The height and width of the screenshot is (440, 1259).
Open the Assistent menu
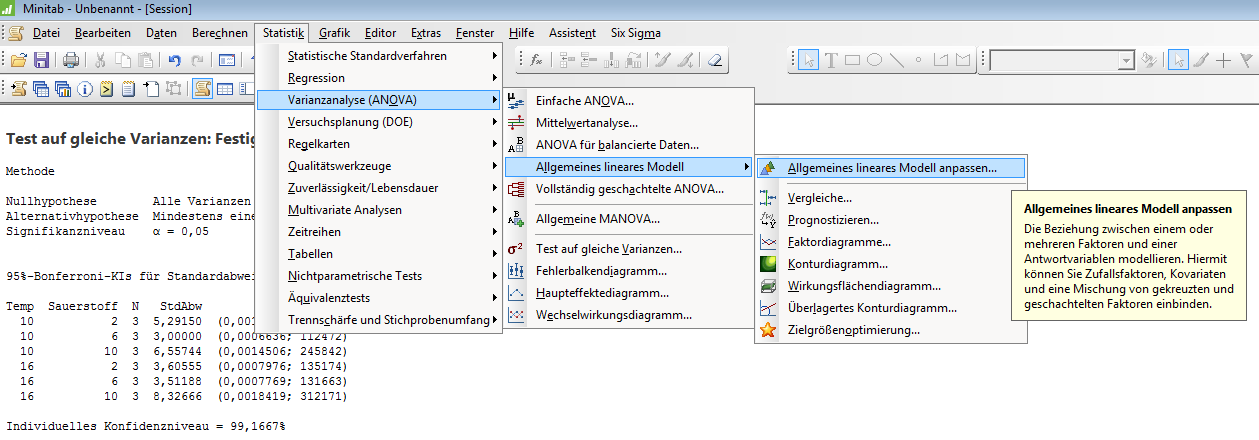[573, 33]
